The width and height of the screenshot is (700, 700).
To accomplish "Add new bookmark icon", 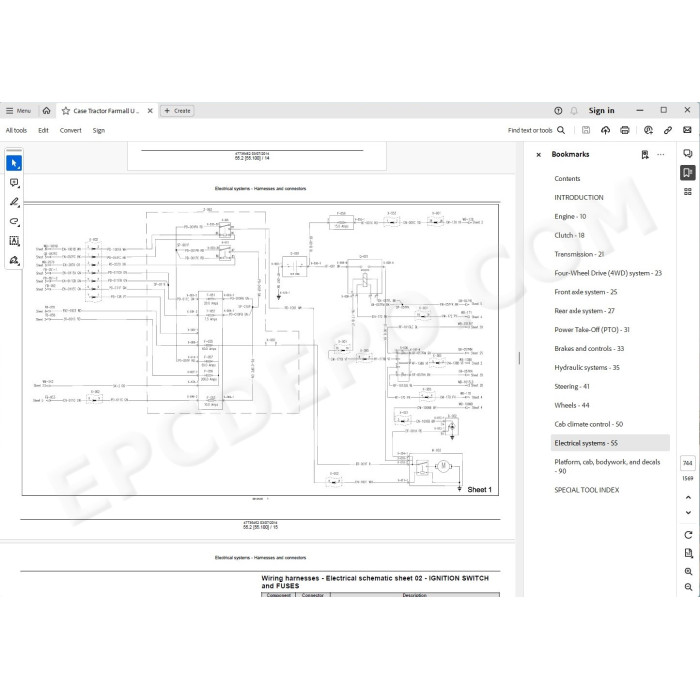I will (x=645, y=154).
